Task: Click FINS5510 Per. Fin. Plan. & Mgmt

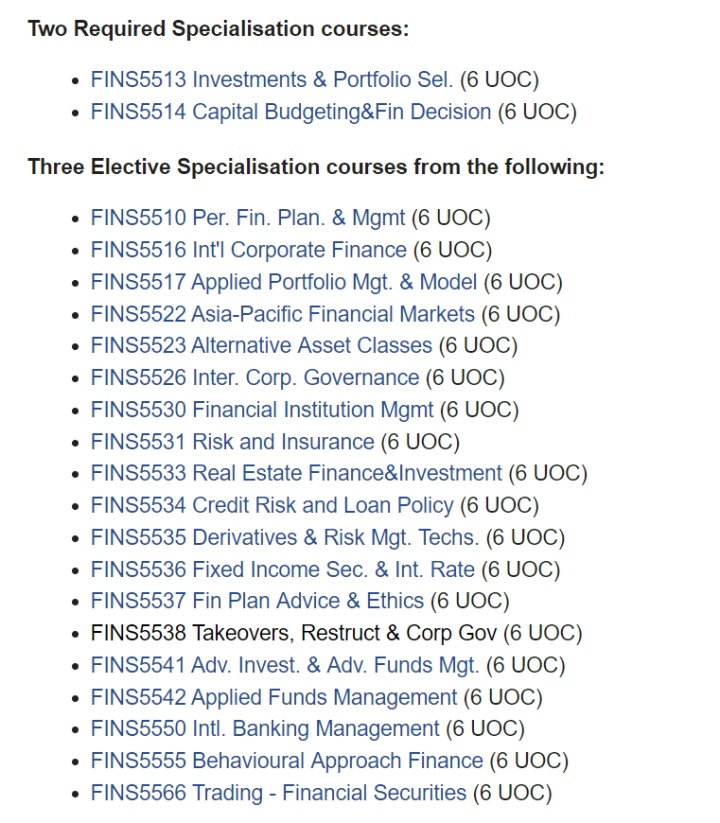Action: pos(248,218)
